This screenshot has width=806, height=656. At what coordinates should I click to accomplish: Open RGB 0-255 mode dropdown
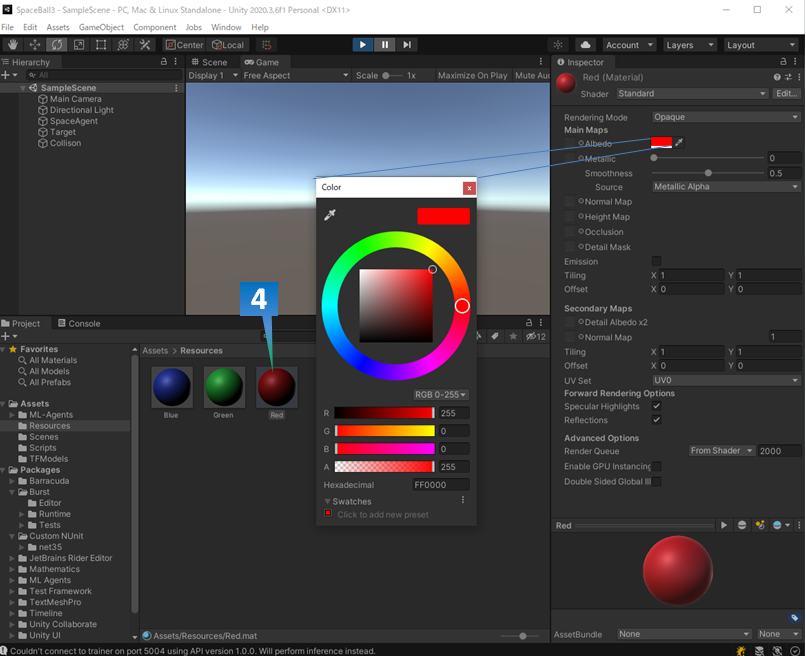click(441, 395)
